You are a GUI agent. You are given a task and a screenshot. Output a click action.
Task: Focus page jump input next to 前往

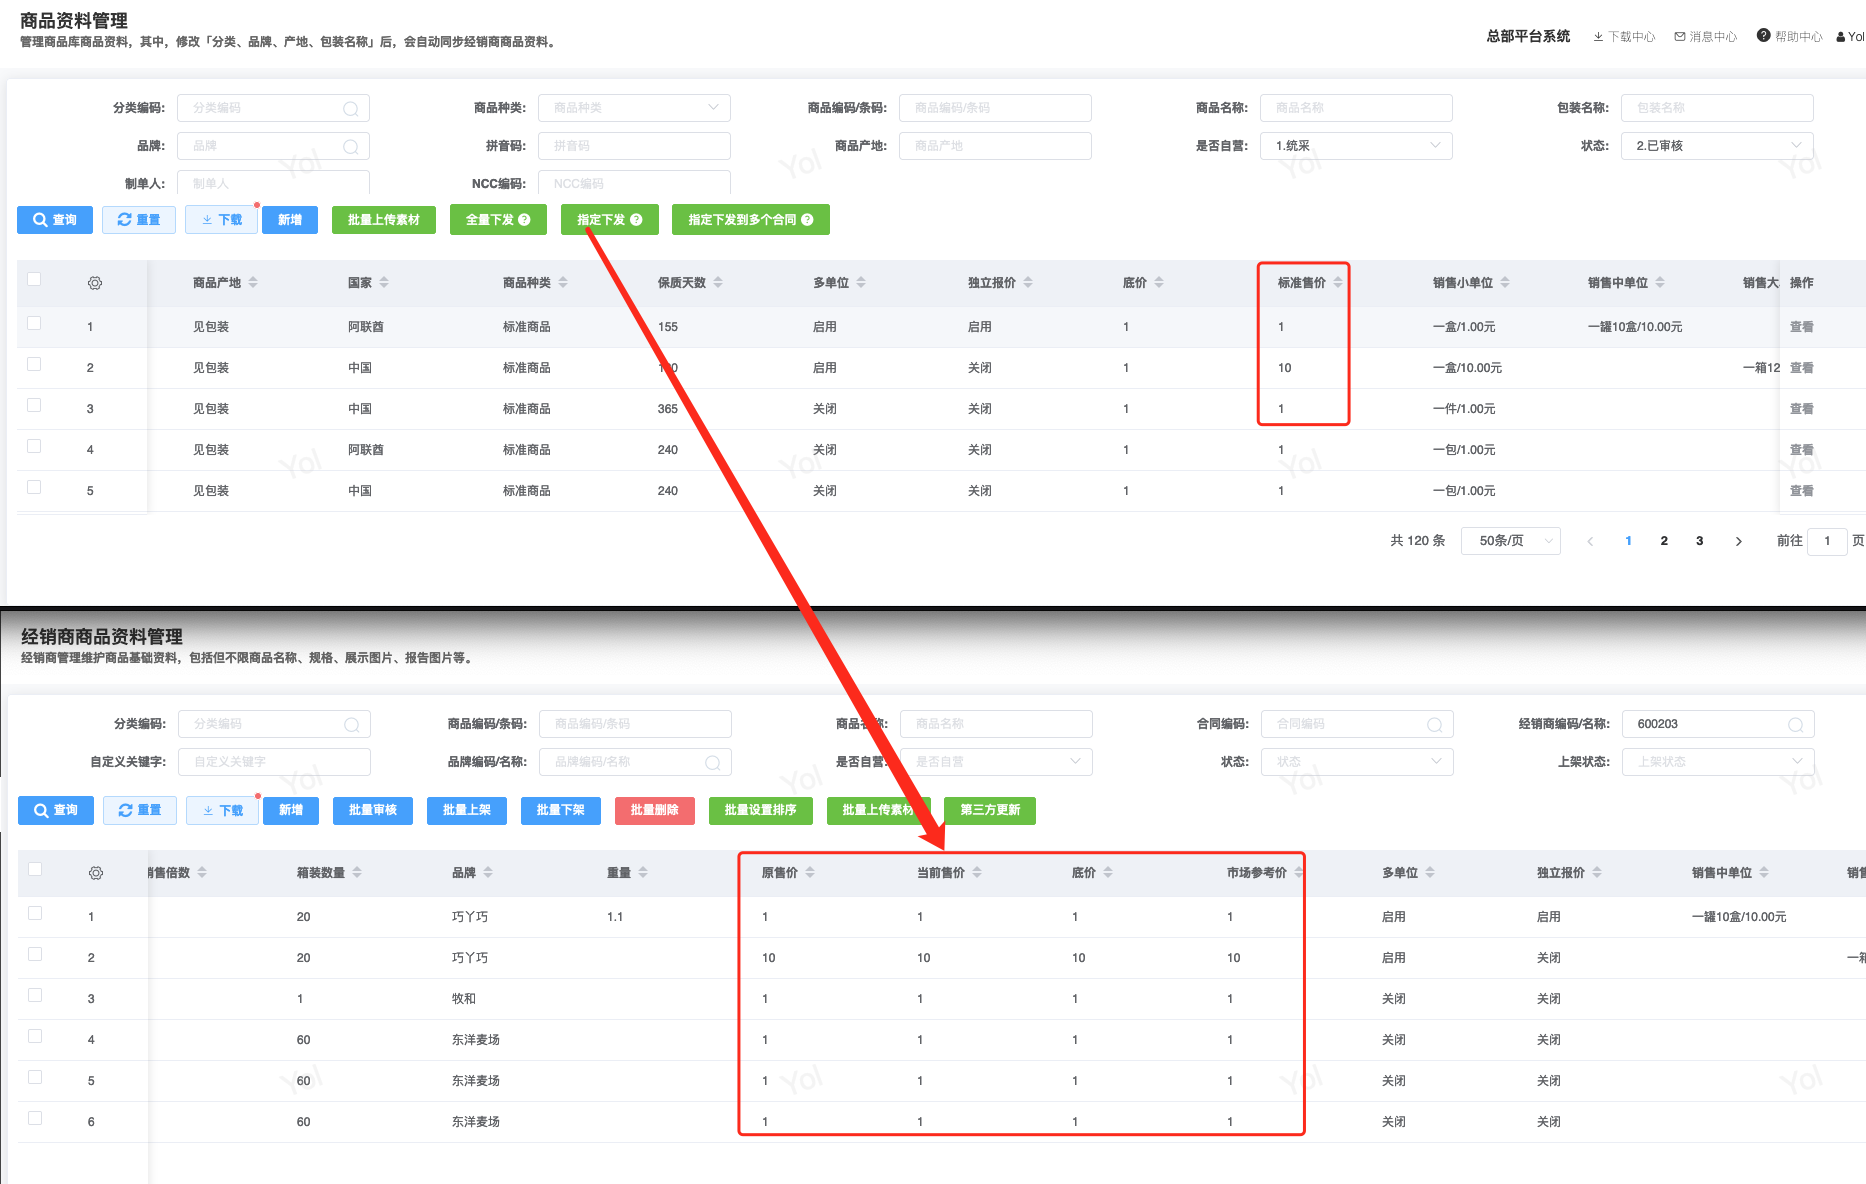tap(1827, 541)
